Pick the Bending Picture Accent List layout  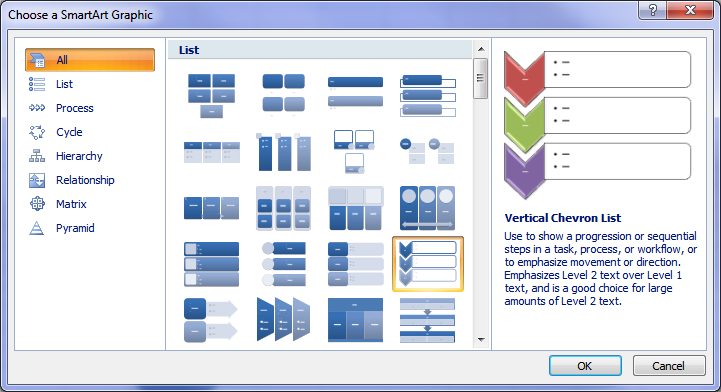point(355,152)
